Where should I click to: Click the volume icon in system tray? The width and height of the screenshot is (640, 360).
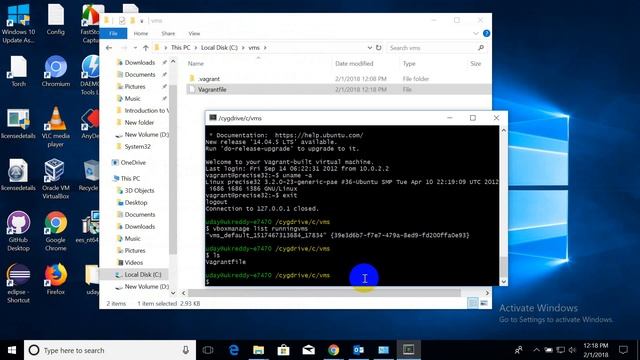pos(572,350)
